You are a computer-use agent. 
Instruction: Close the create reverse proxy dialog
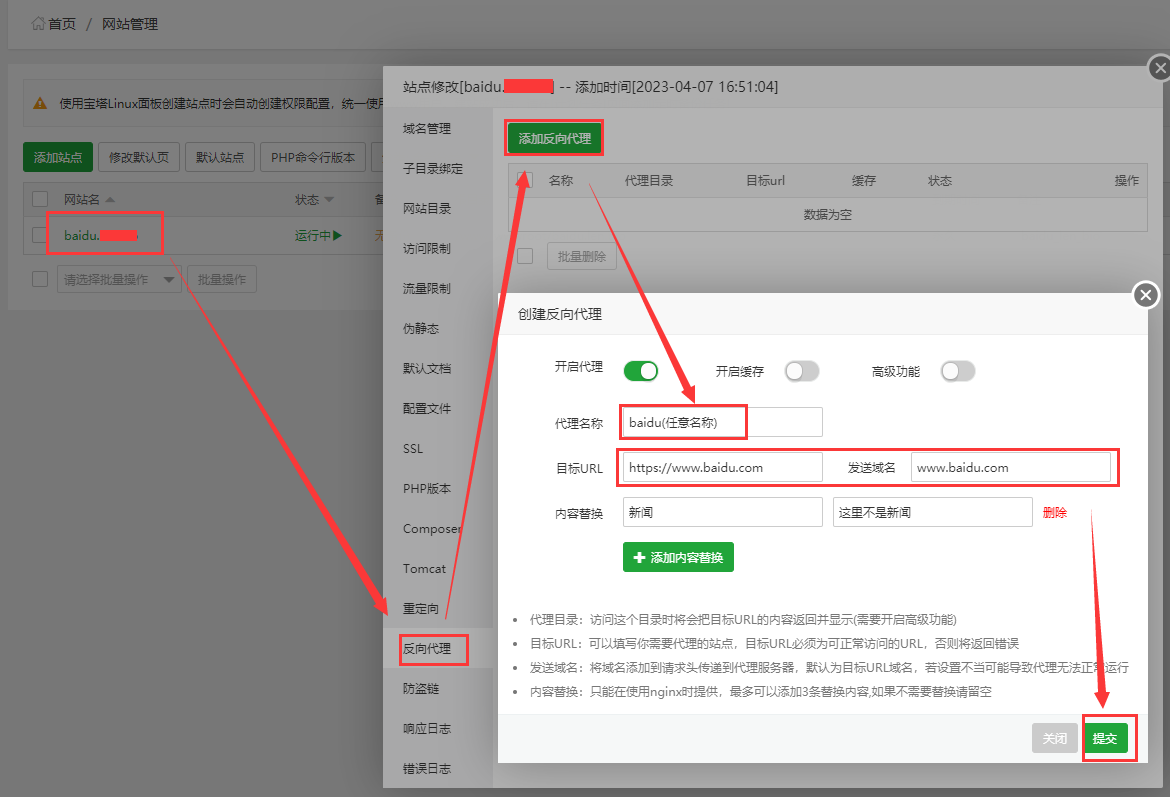point(1146,295)
